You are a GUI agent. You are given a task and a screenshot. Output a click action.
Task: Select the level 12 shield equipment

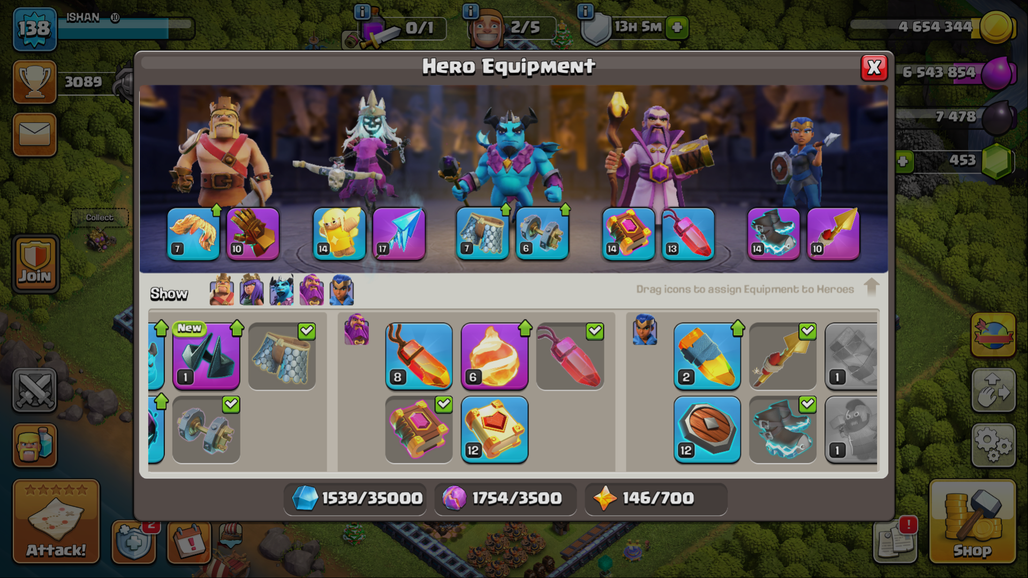pyautogui.click(x=707, y=430)
